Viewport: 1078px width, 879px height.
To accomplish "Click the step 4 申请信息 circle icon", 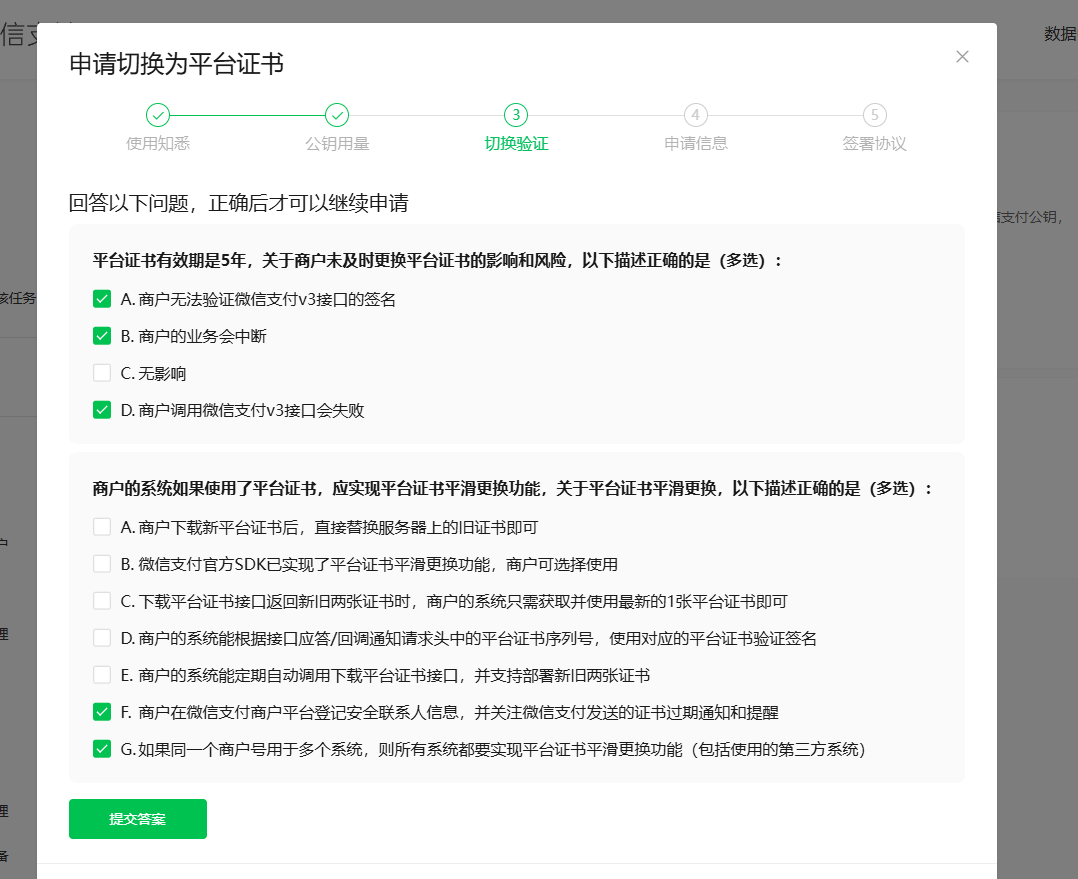I will point(695,115).
